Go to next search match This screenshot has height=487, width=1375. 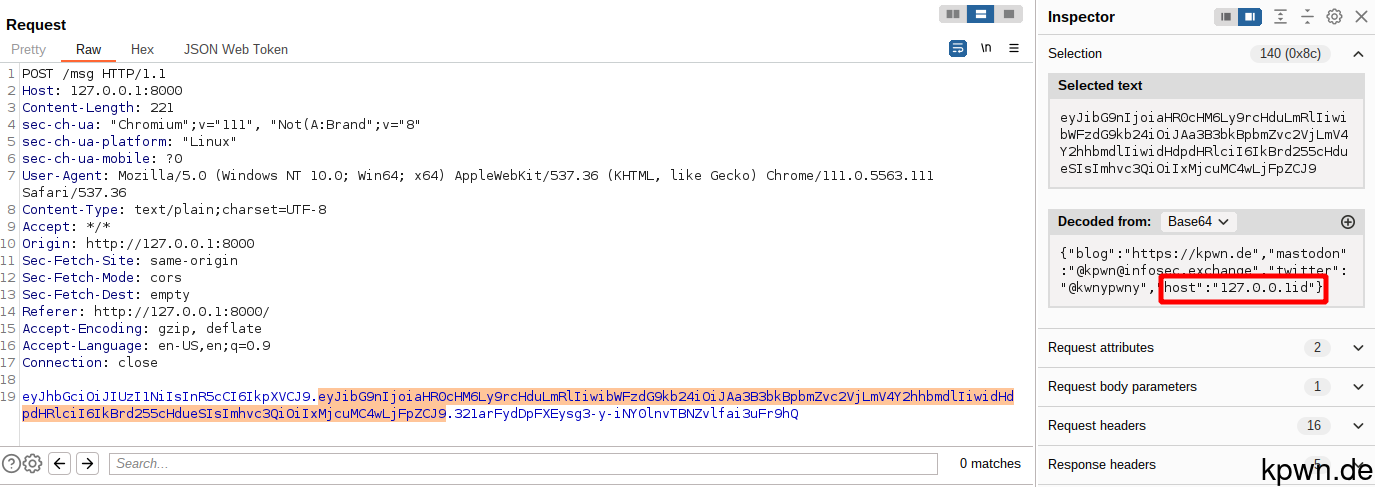[x=88, y=463]
